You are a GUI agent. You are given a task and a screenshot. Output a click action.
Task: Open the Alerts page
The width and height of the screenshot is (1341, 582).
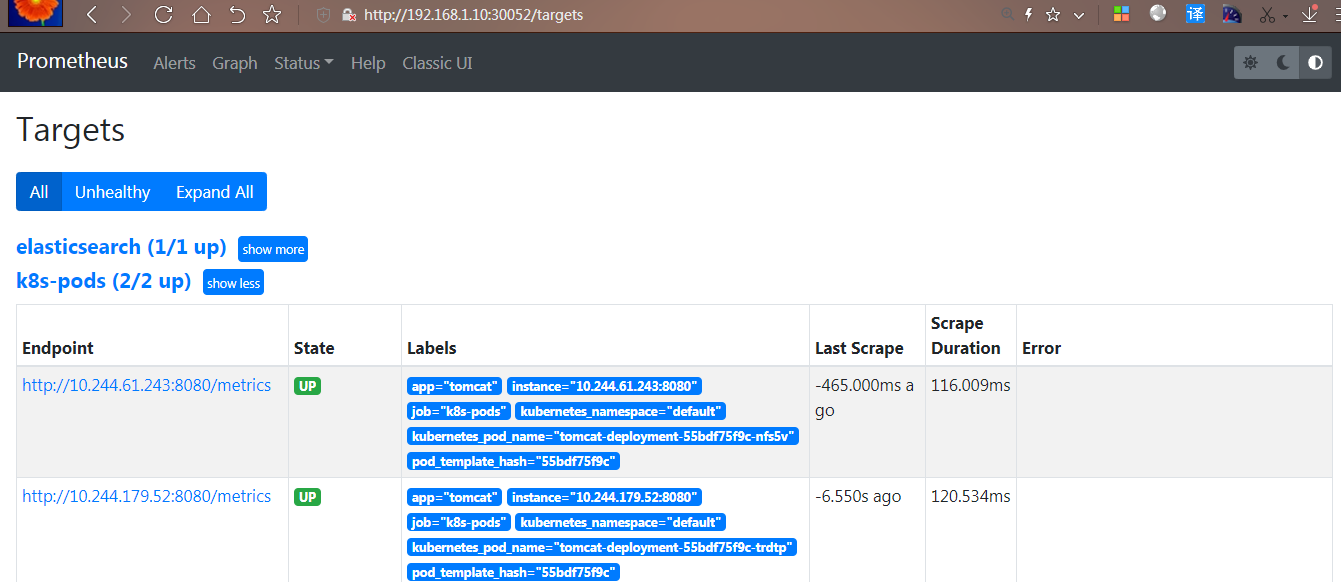(x=174, y=63)
